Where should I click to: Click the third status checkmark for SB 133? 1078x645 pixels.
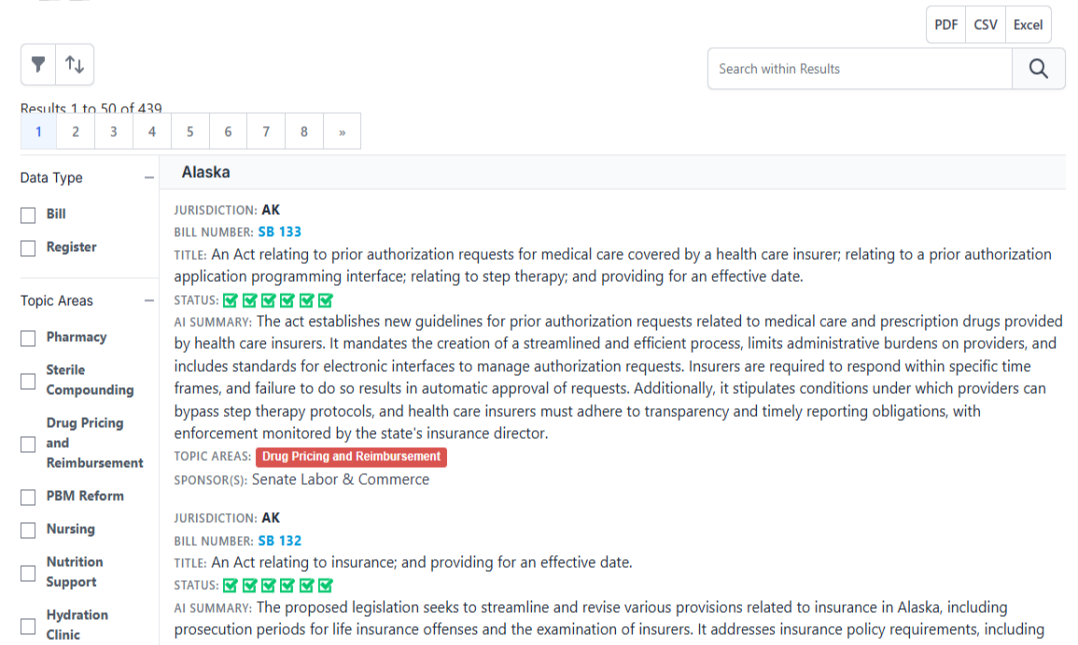[269, 299]
